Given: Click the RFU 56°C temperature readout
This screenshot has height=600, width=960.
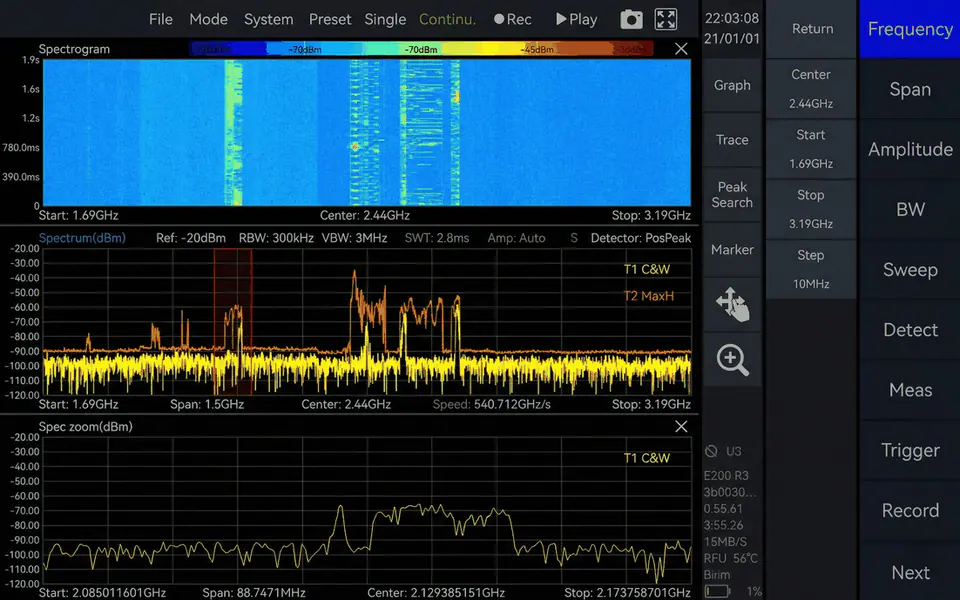Looking at the screenshot, I should 730,558.
